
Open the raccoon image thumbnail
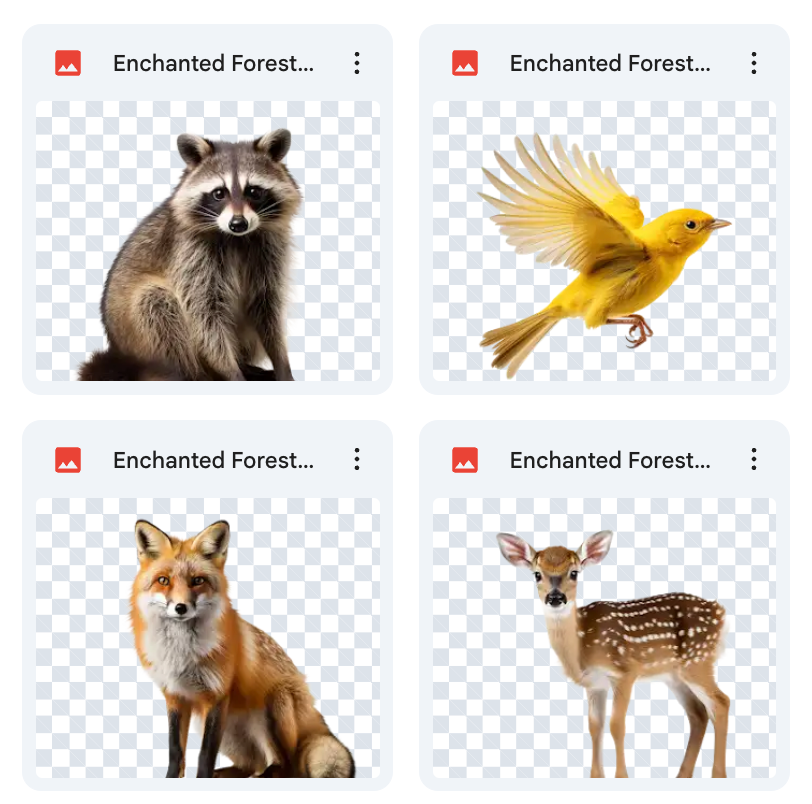[208, 240]
